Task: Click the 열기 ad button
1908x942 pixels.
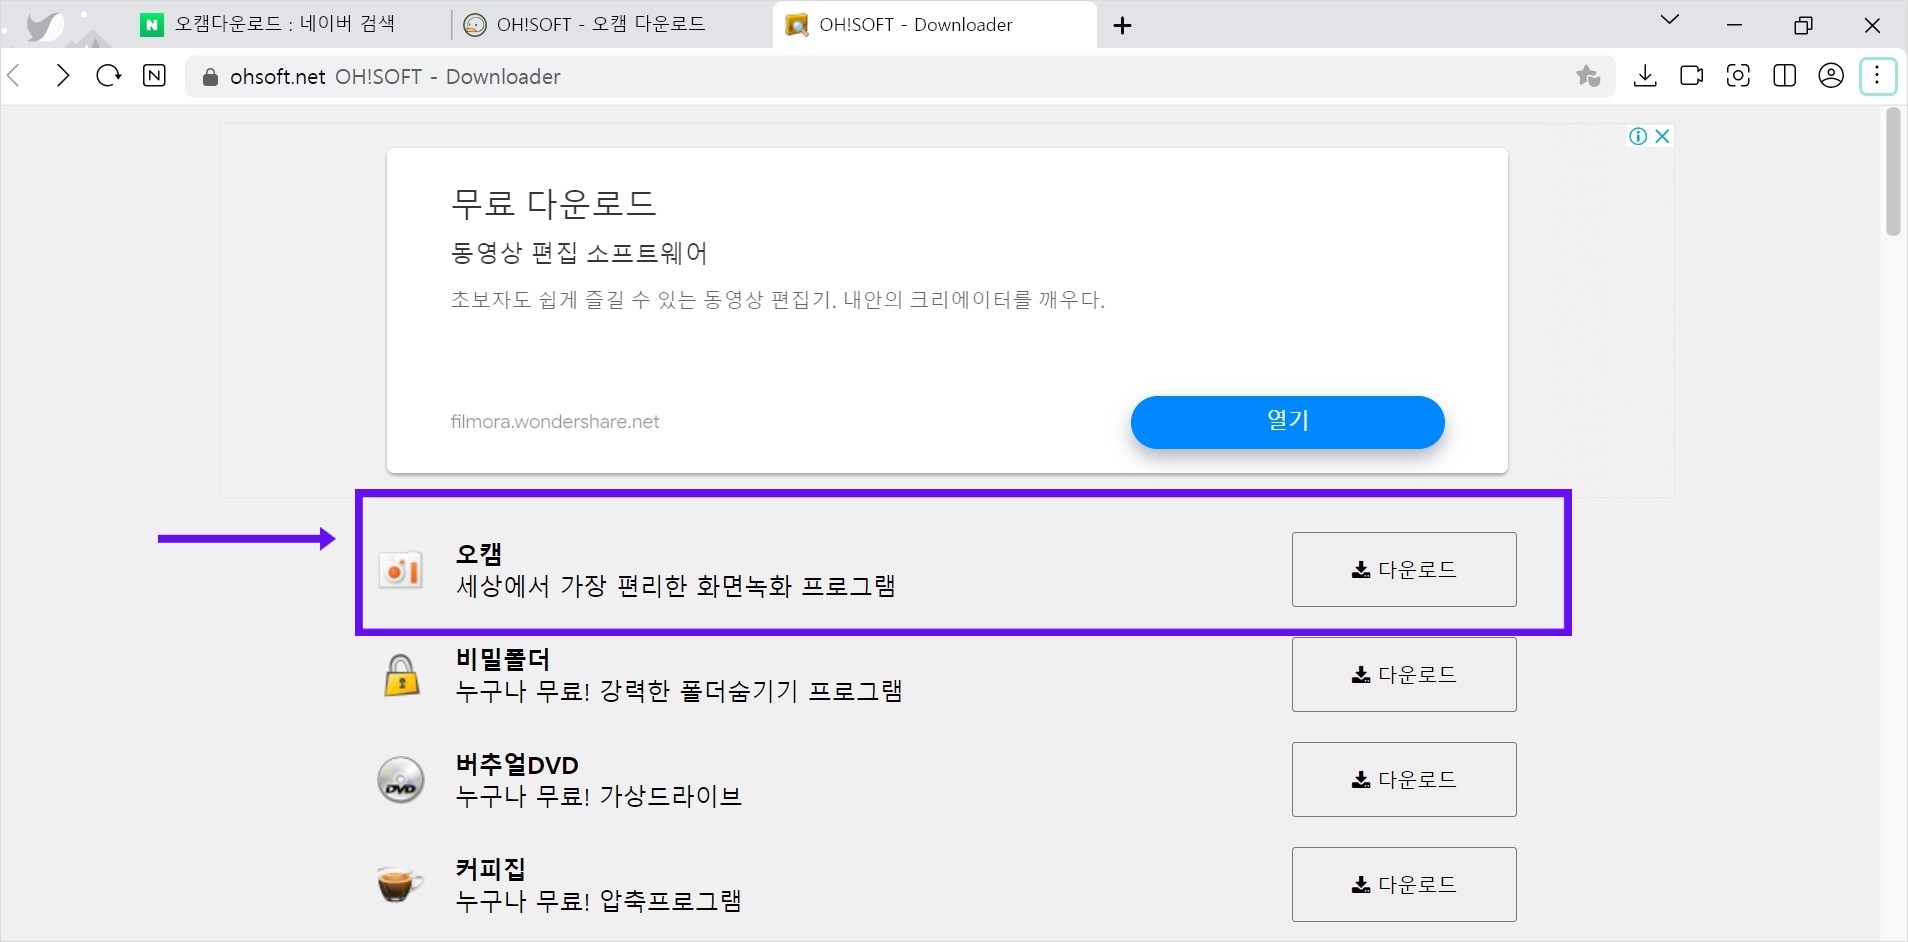Action: point(1287,422)
